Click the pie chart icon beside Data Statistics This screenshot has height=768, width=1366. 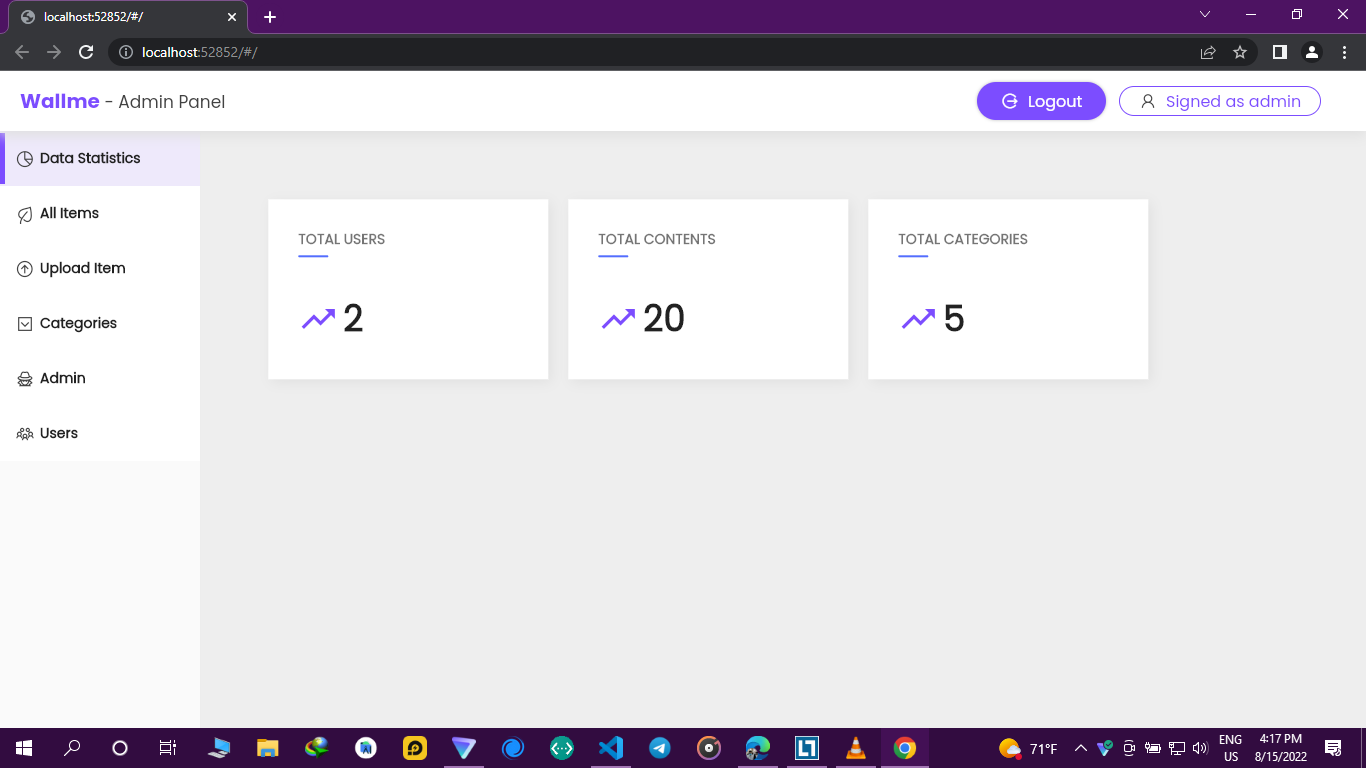(x=25, y=159)
